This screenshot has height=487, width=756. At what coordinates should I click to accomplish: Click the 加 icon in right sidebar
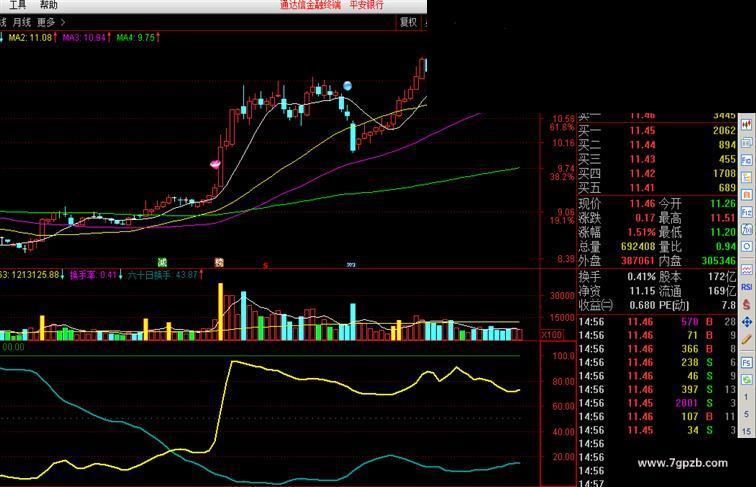point(746,230)
